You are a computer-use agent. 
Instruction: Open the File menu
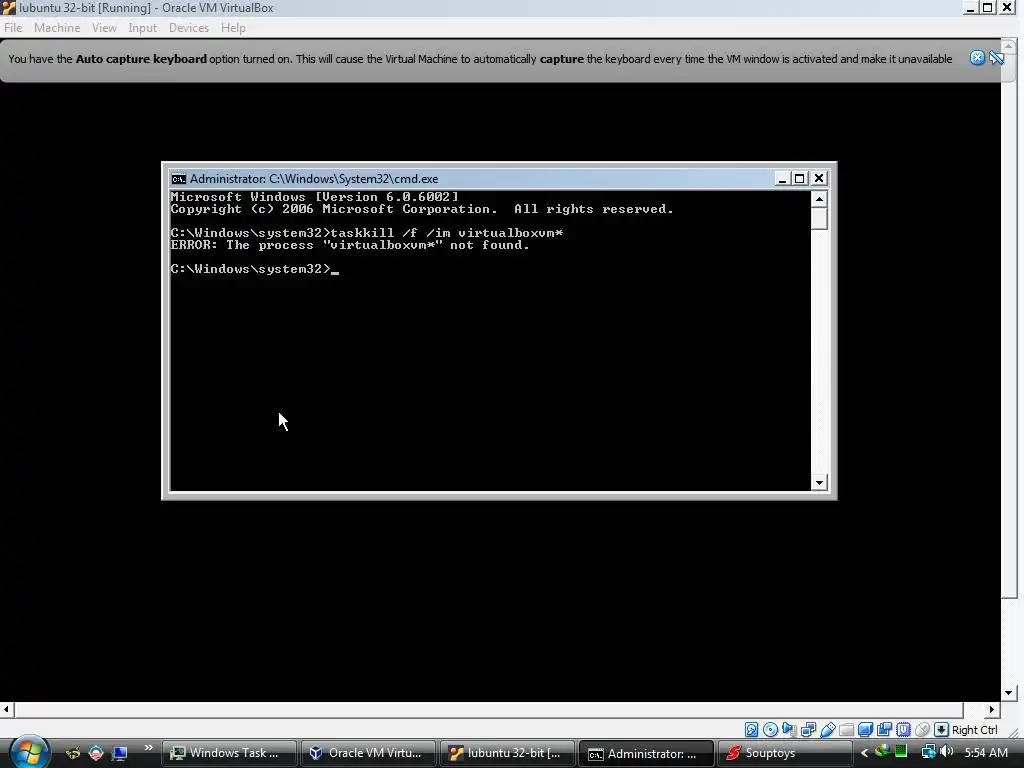click(x=13, y=27)
